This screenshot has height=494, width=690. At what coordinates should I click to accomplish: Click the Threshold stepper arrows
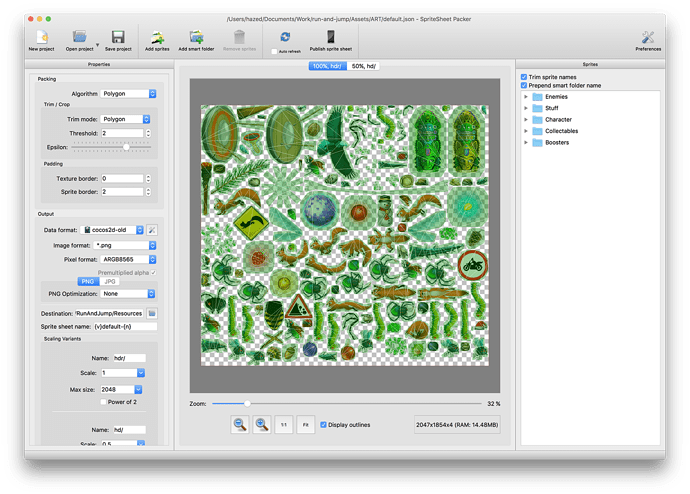tap(148, 133)
